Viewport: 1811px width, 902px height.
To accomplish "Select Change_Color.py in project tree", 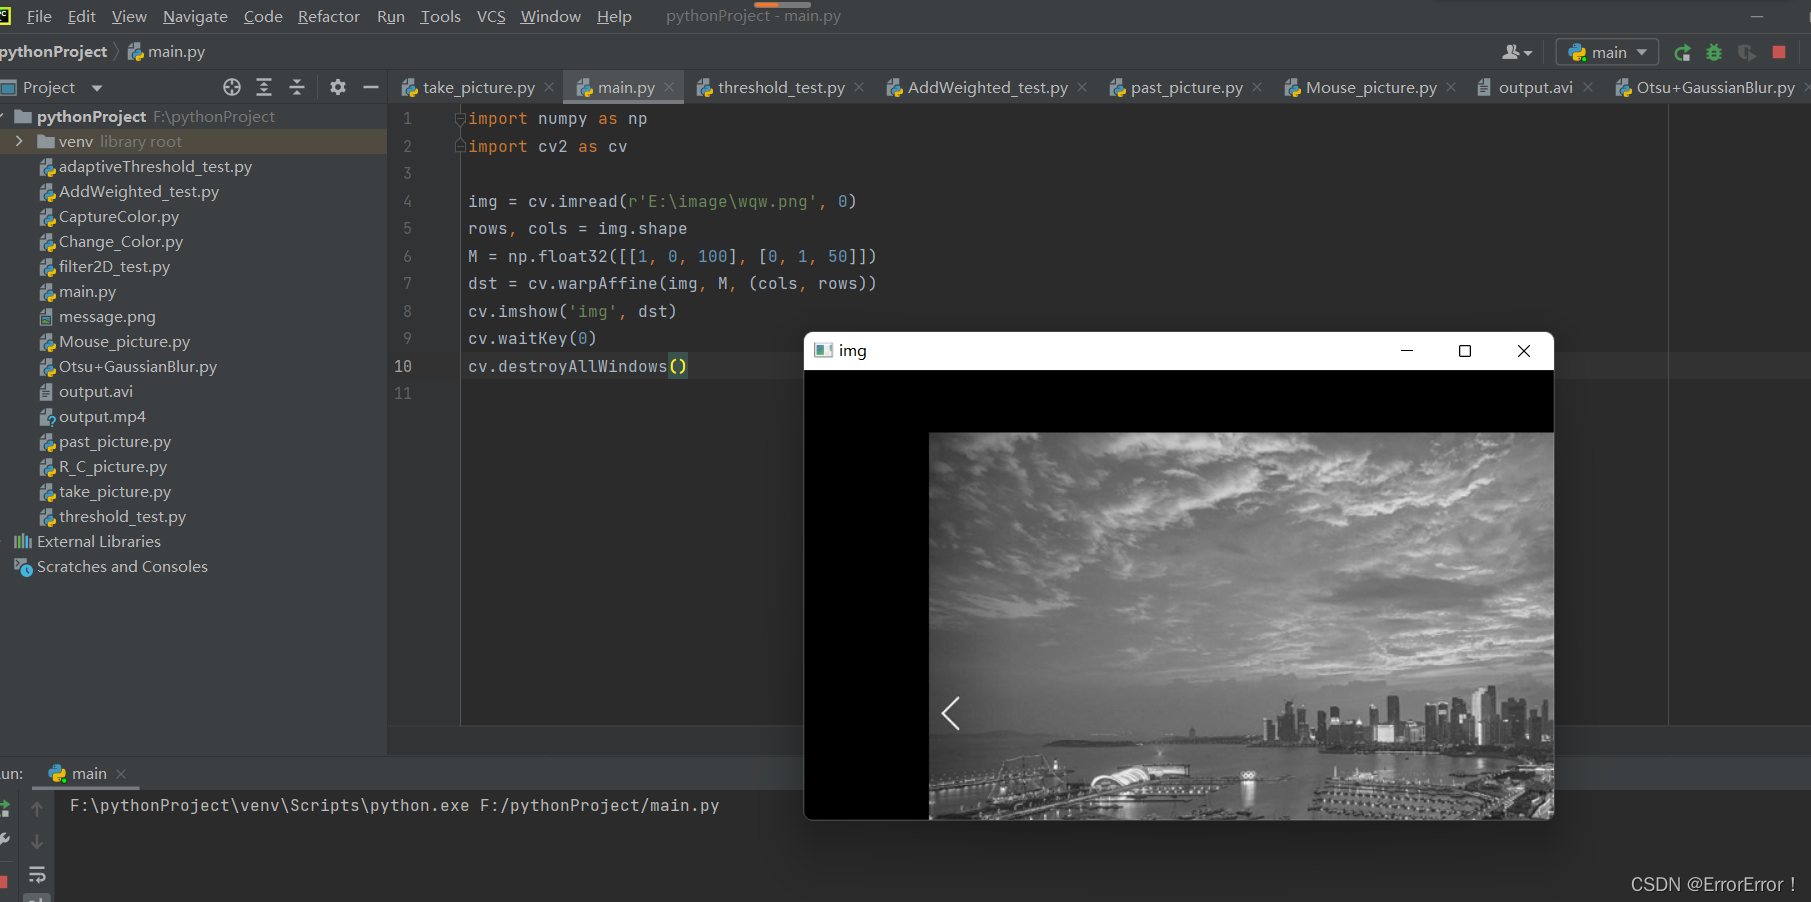I will click(x=121, y=242).
